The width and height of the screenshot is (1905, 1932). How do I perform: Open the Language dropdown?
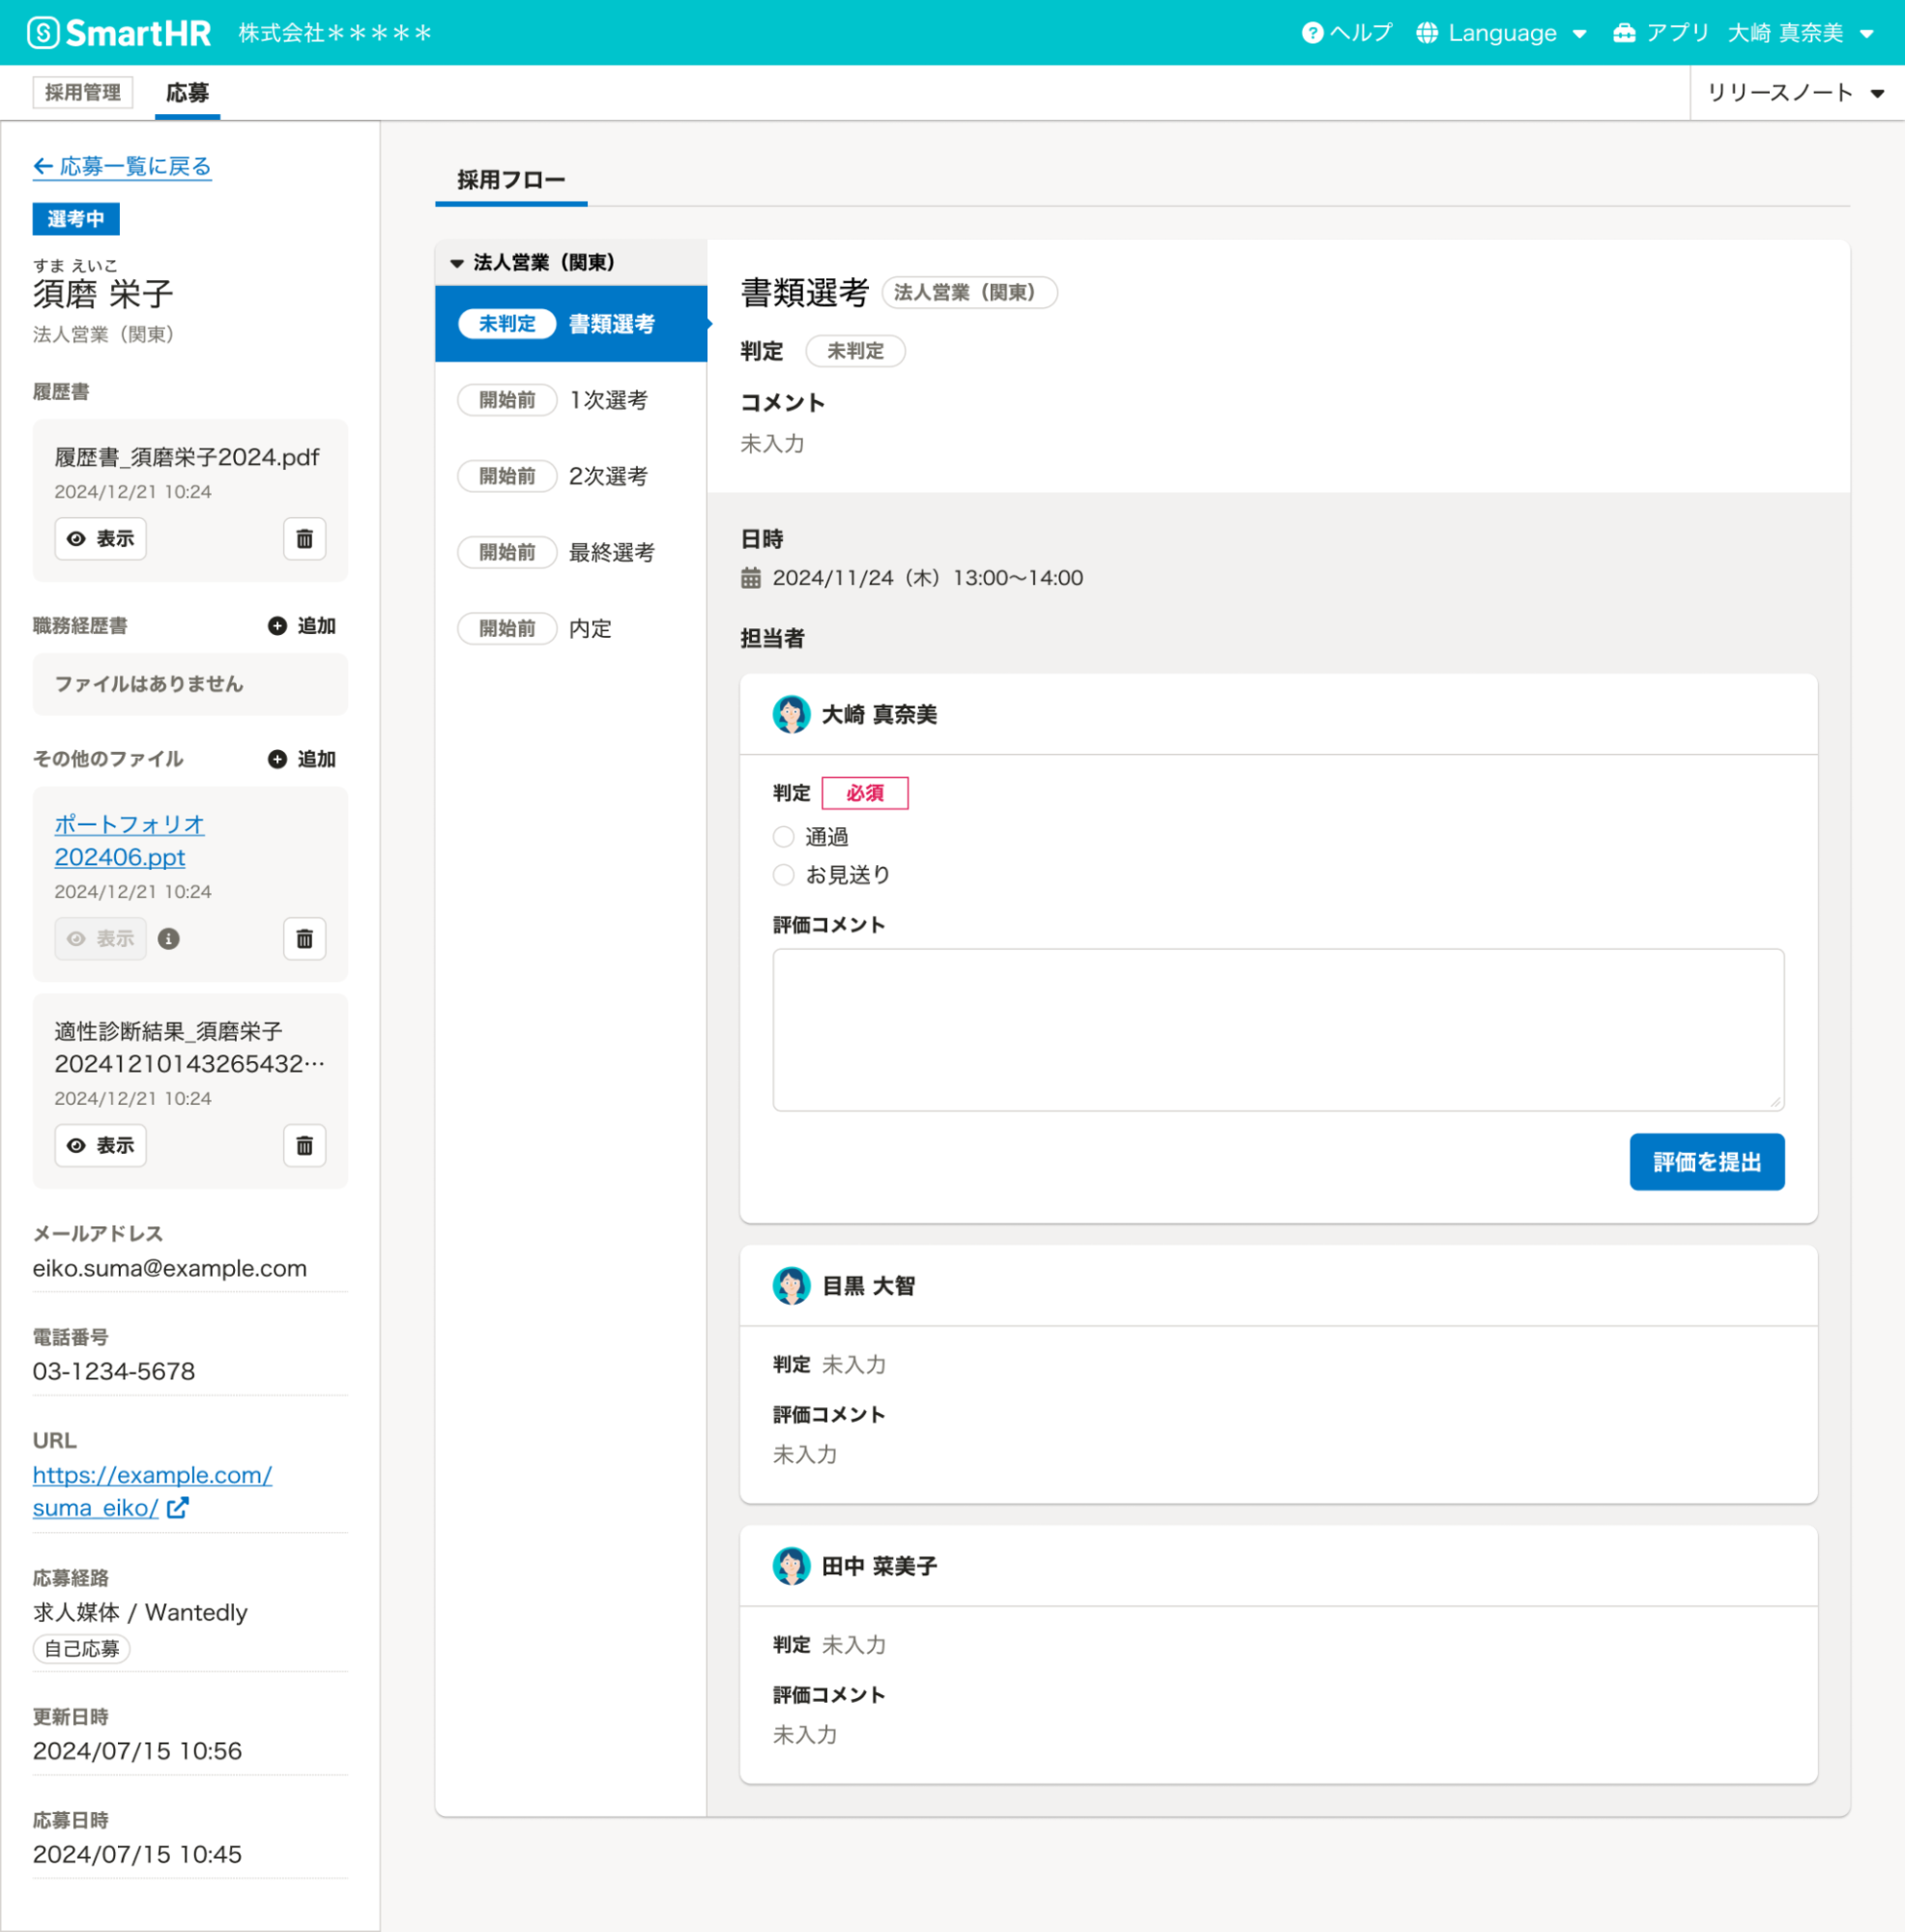coord(1501,33)
